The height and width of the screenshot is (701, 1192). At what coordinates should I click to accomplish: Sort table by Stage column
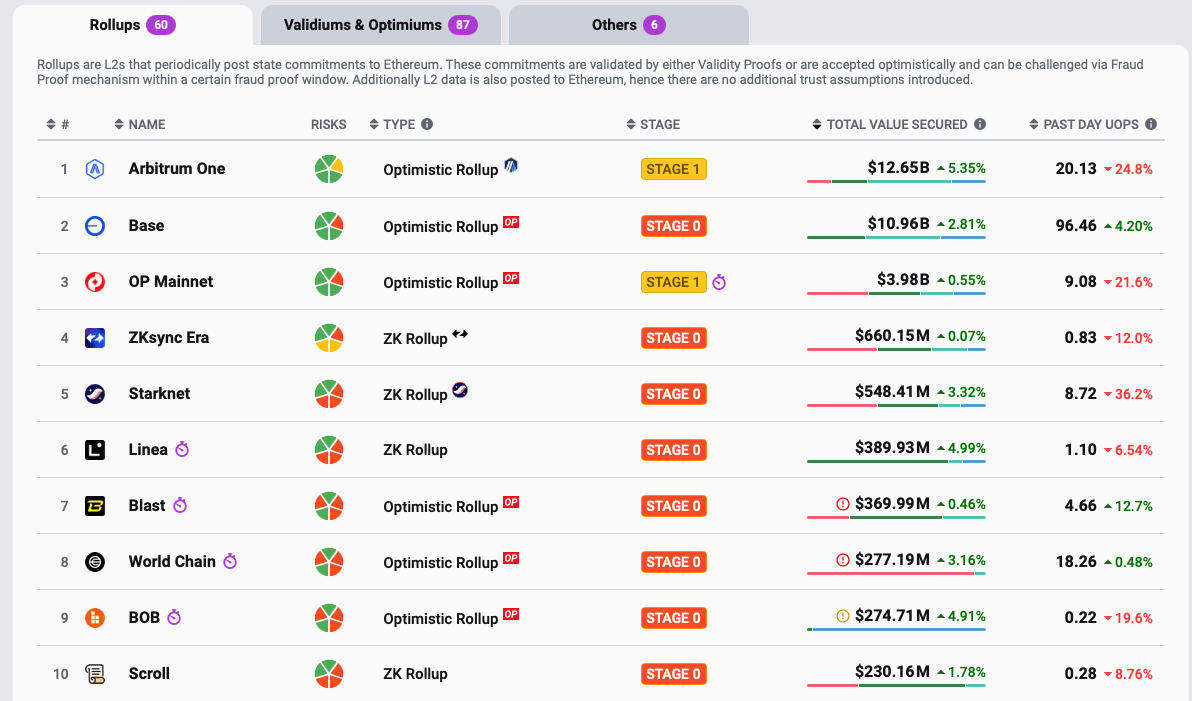tap(653, 124)
